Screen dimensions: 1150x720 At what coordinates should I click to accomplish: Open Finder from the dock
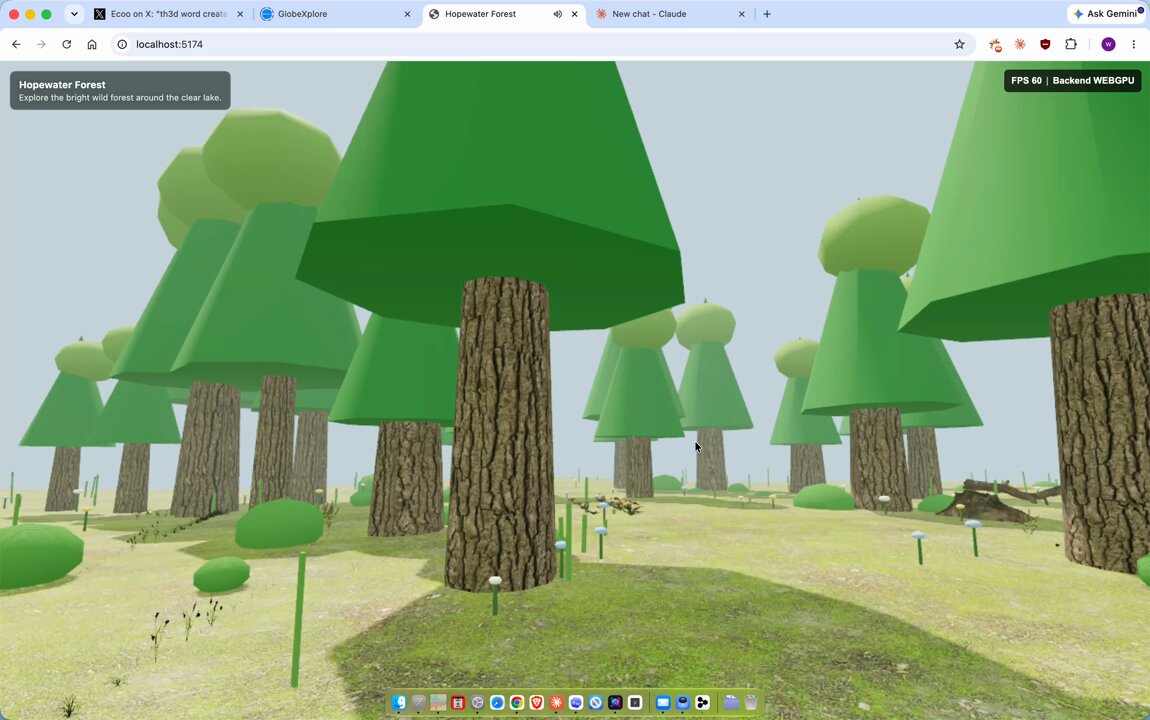coord(399,702)
